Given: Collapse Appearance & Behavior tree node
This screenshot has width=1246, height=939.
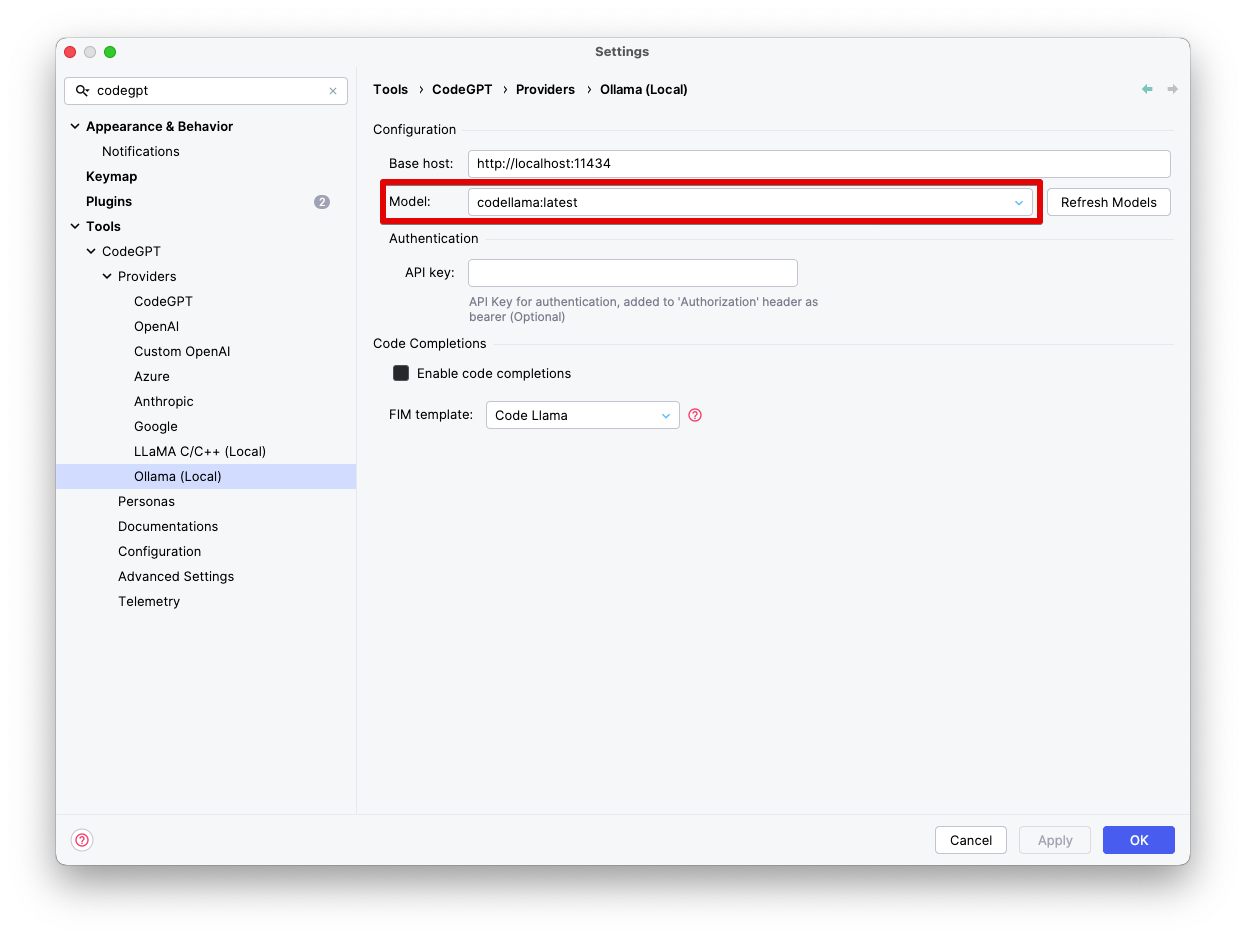Looking at the screenshot, I should point(75,127).
